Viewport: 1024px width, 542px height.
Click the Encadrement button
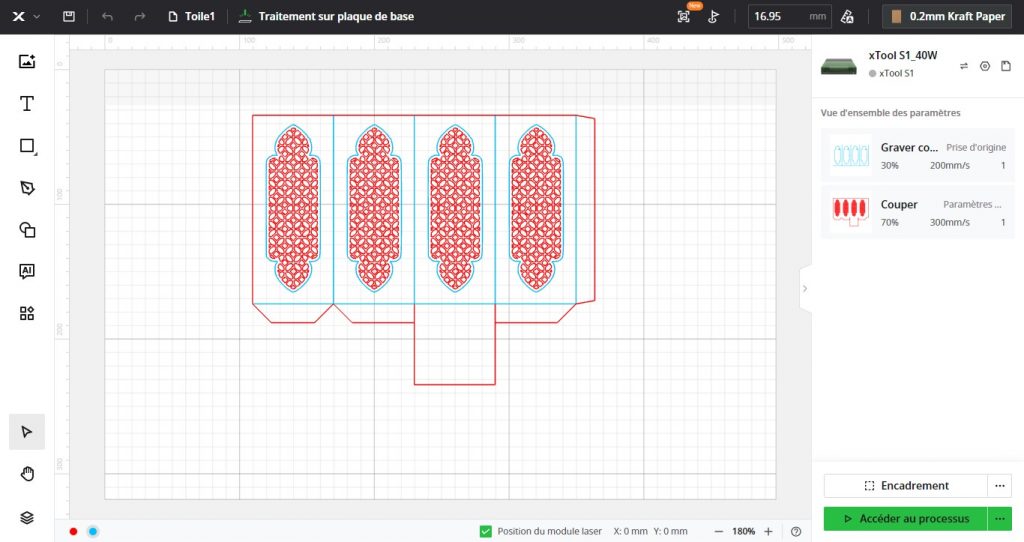[904, 486]
